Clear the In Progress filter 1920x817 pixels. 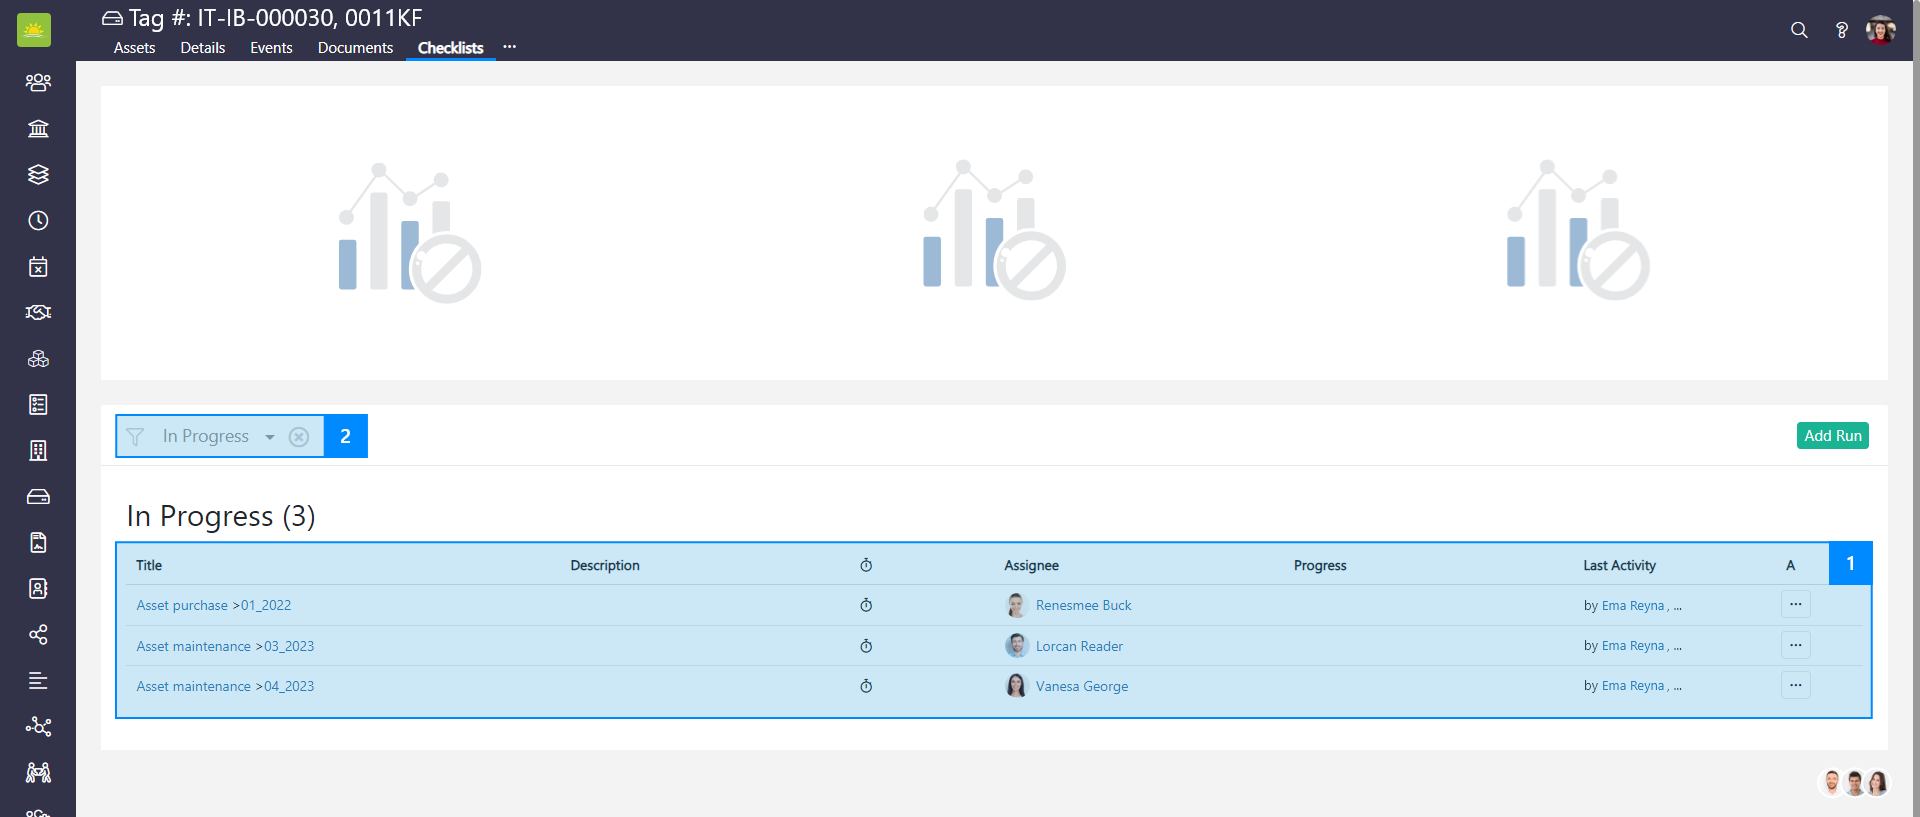[x=298, y=437]
